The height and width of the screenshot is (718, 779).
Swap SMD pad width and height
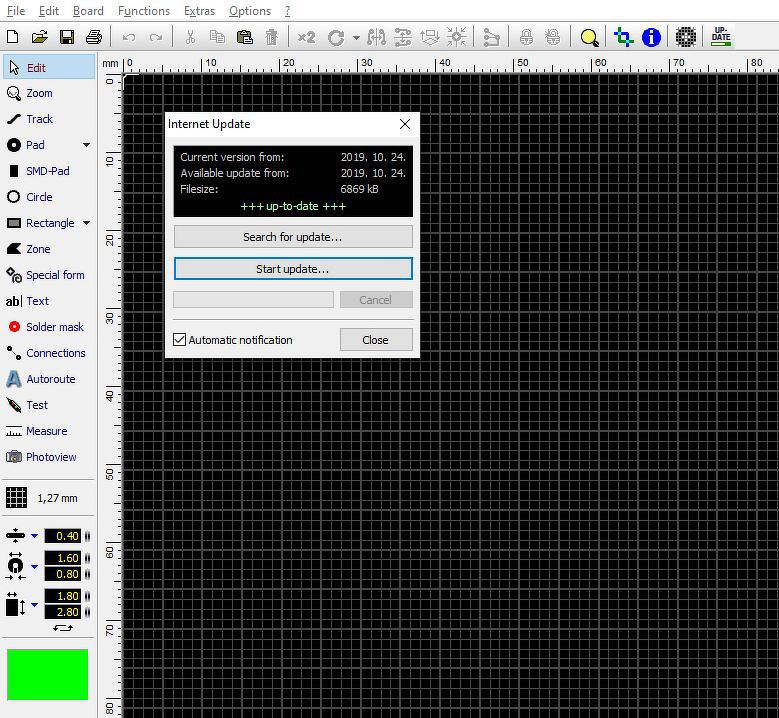63,628
